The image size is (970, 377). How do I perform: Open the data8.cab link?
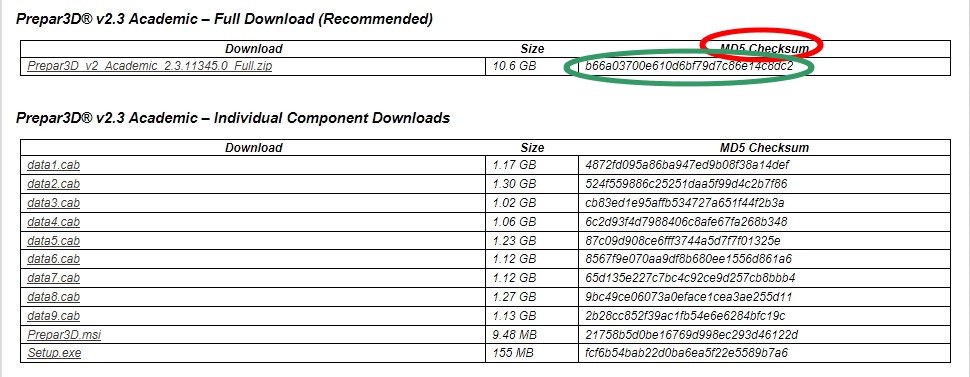53,297
